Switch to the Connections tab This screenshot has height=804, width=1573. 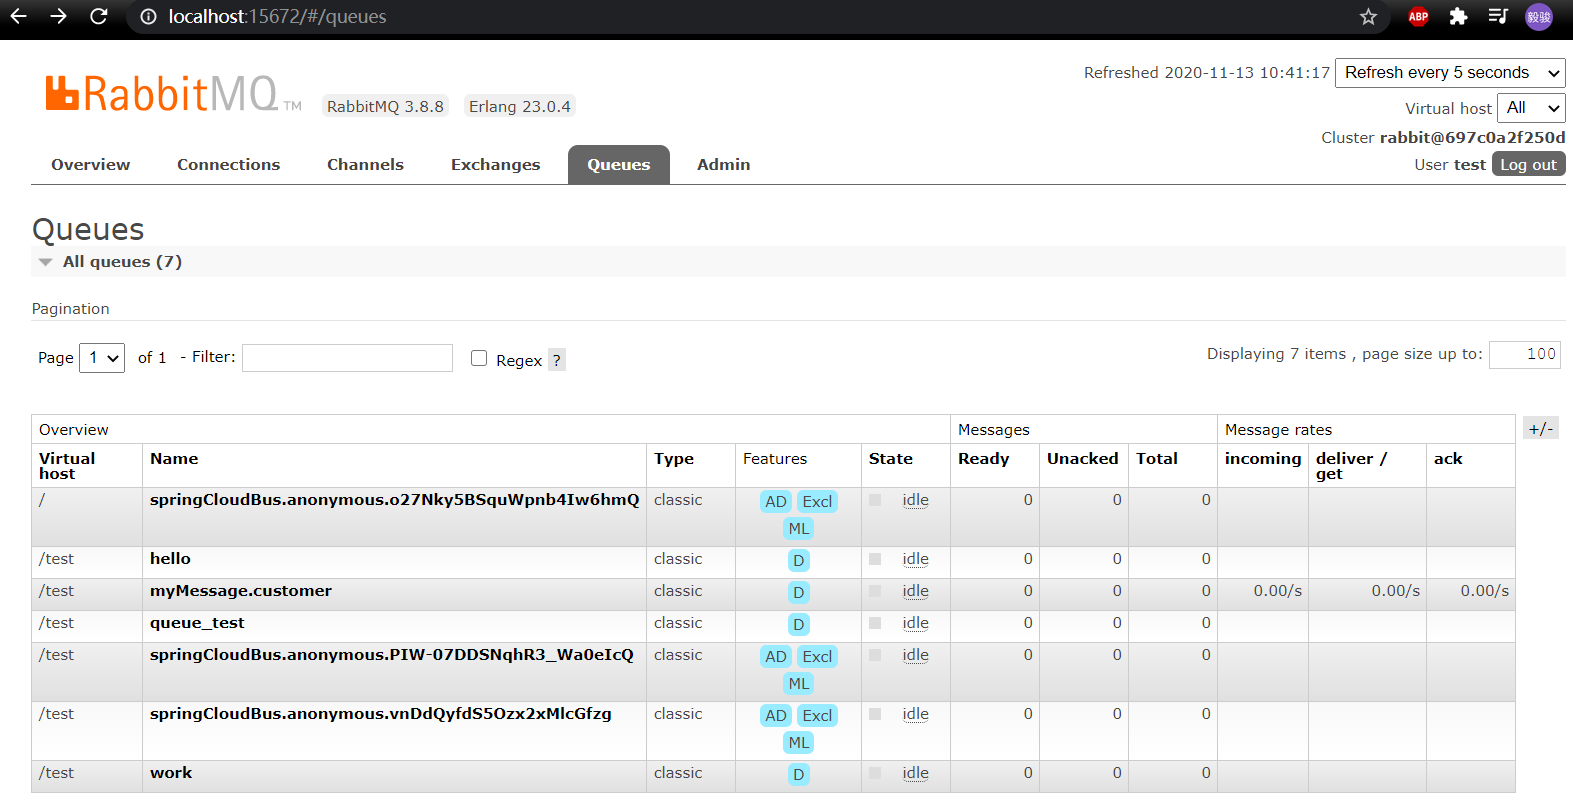229,165
